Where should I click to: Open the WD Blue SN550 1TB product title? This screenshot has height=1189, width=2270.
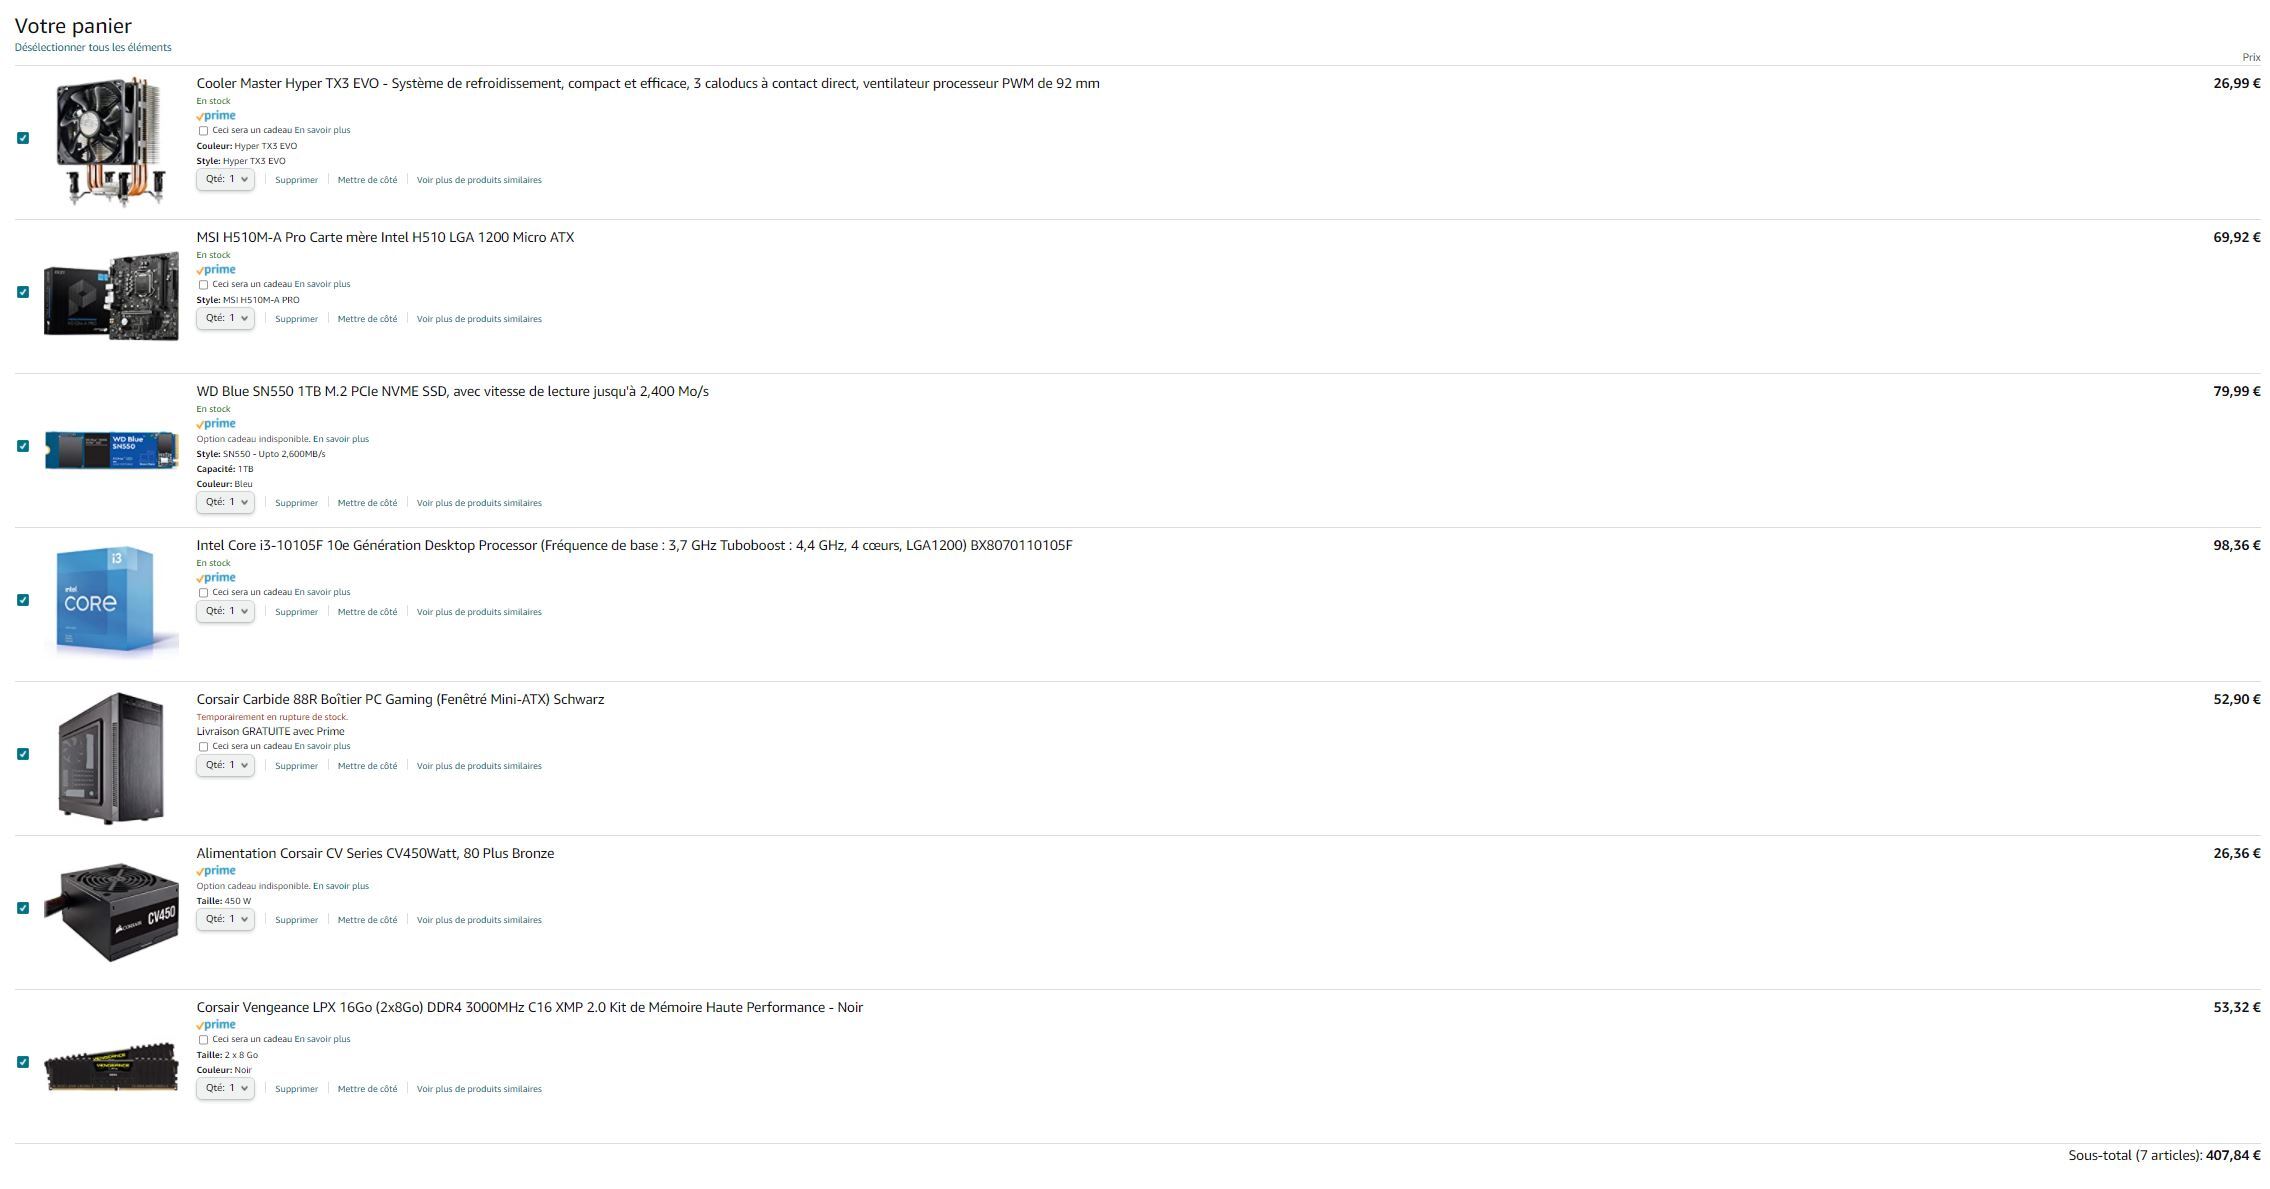(452, 391)
